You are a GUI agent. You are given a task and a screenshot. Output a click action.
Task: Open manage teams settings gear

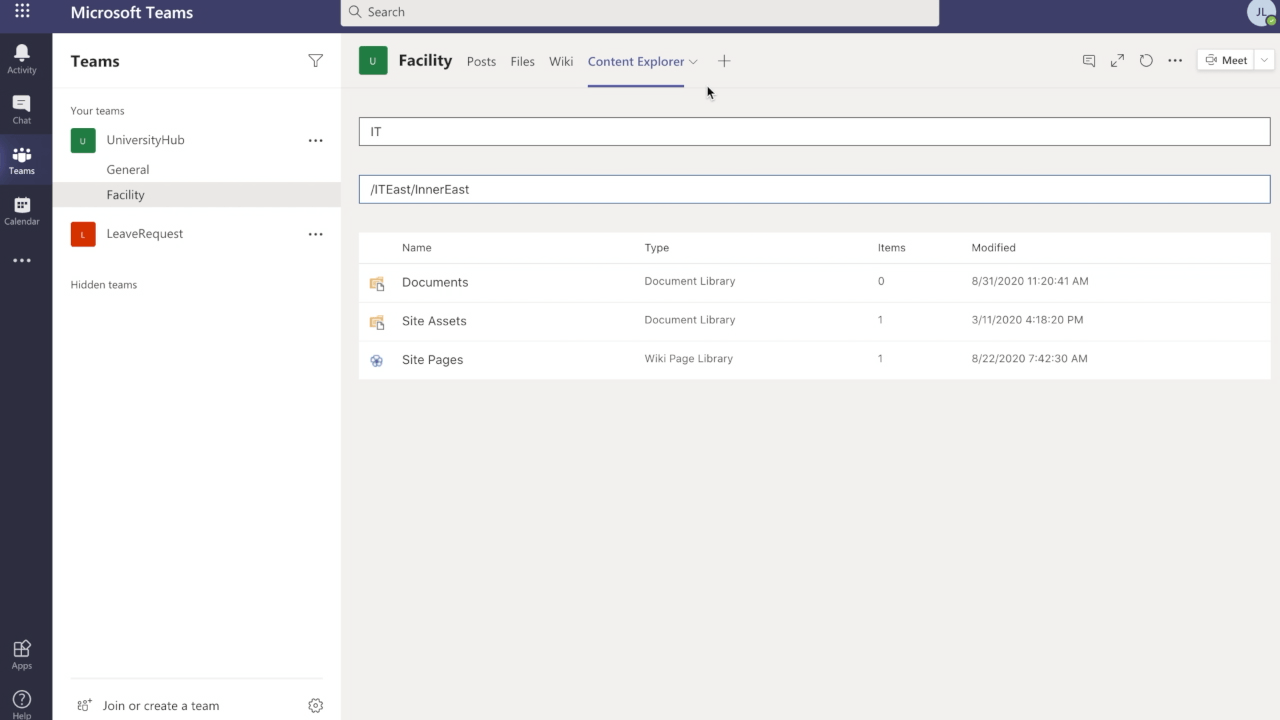point(316,706)
